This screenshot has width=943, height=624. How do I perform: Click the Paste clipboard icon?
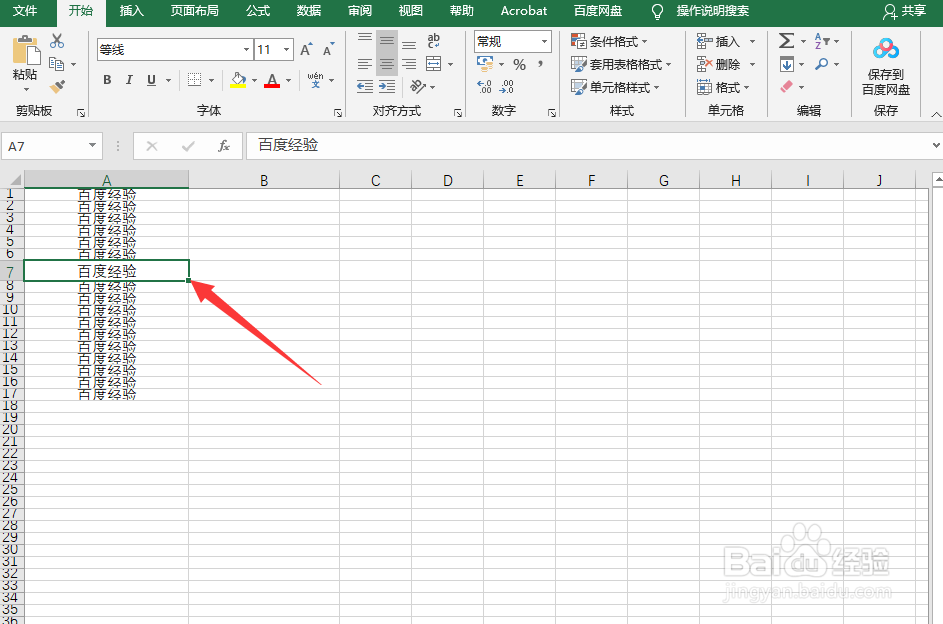[x=25, y=50]
